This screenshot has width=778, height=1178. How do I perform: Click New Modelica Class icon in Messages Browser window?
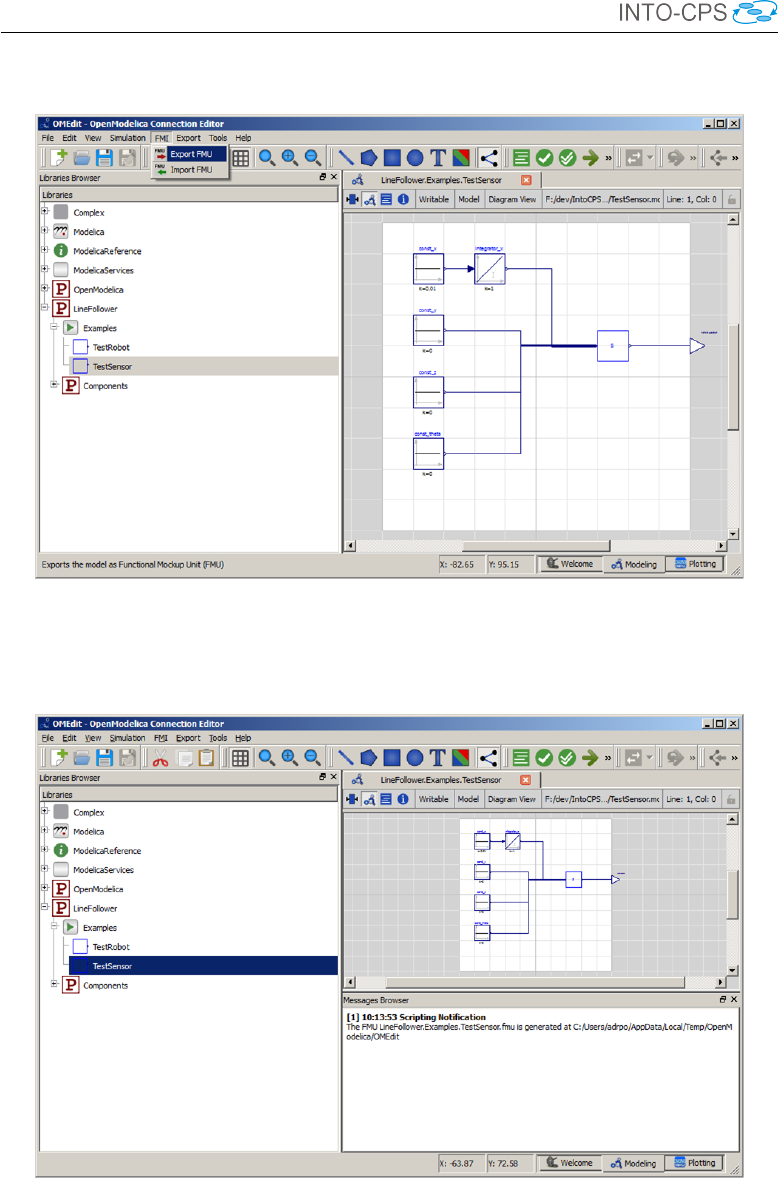click(59, 758)
